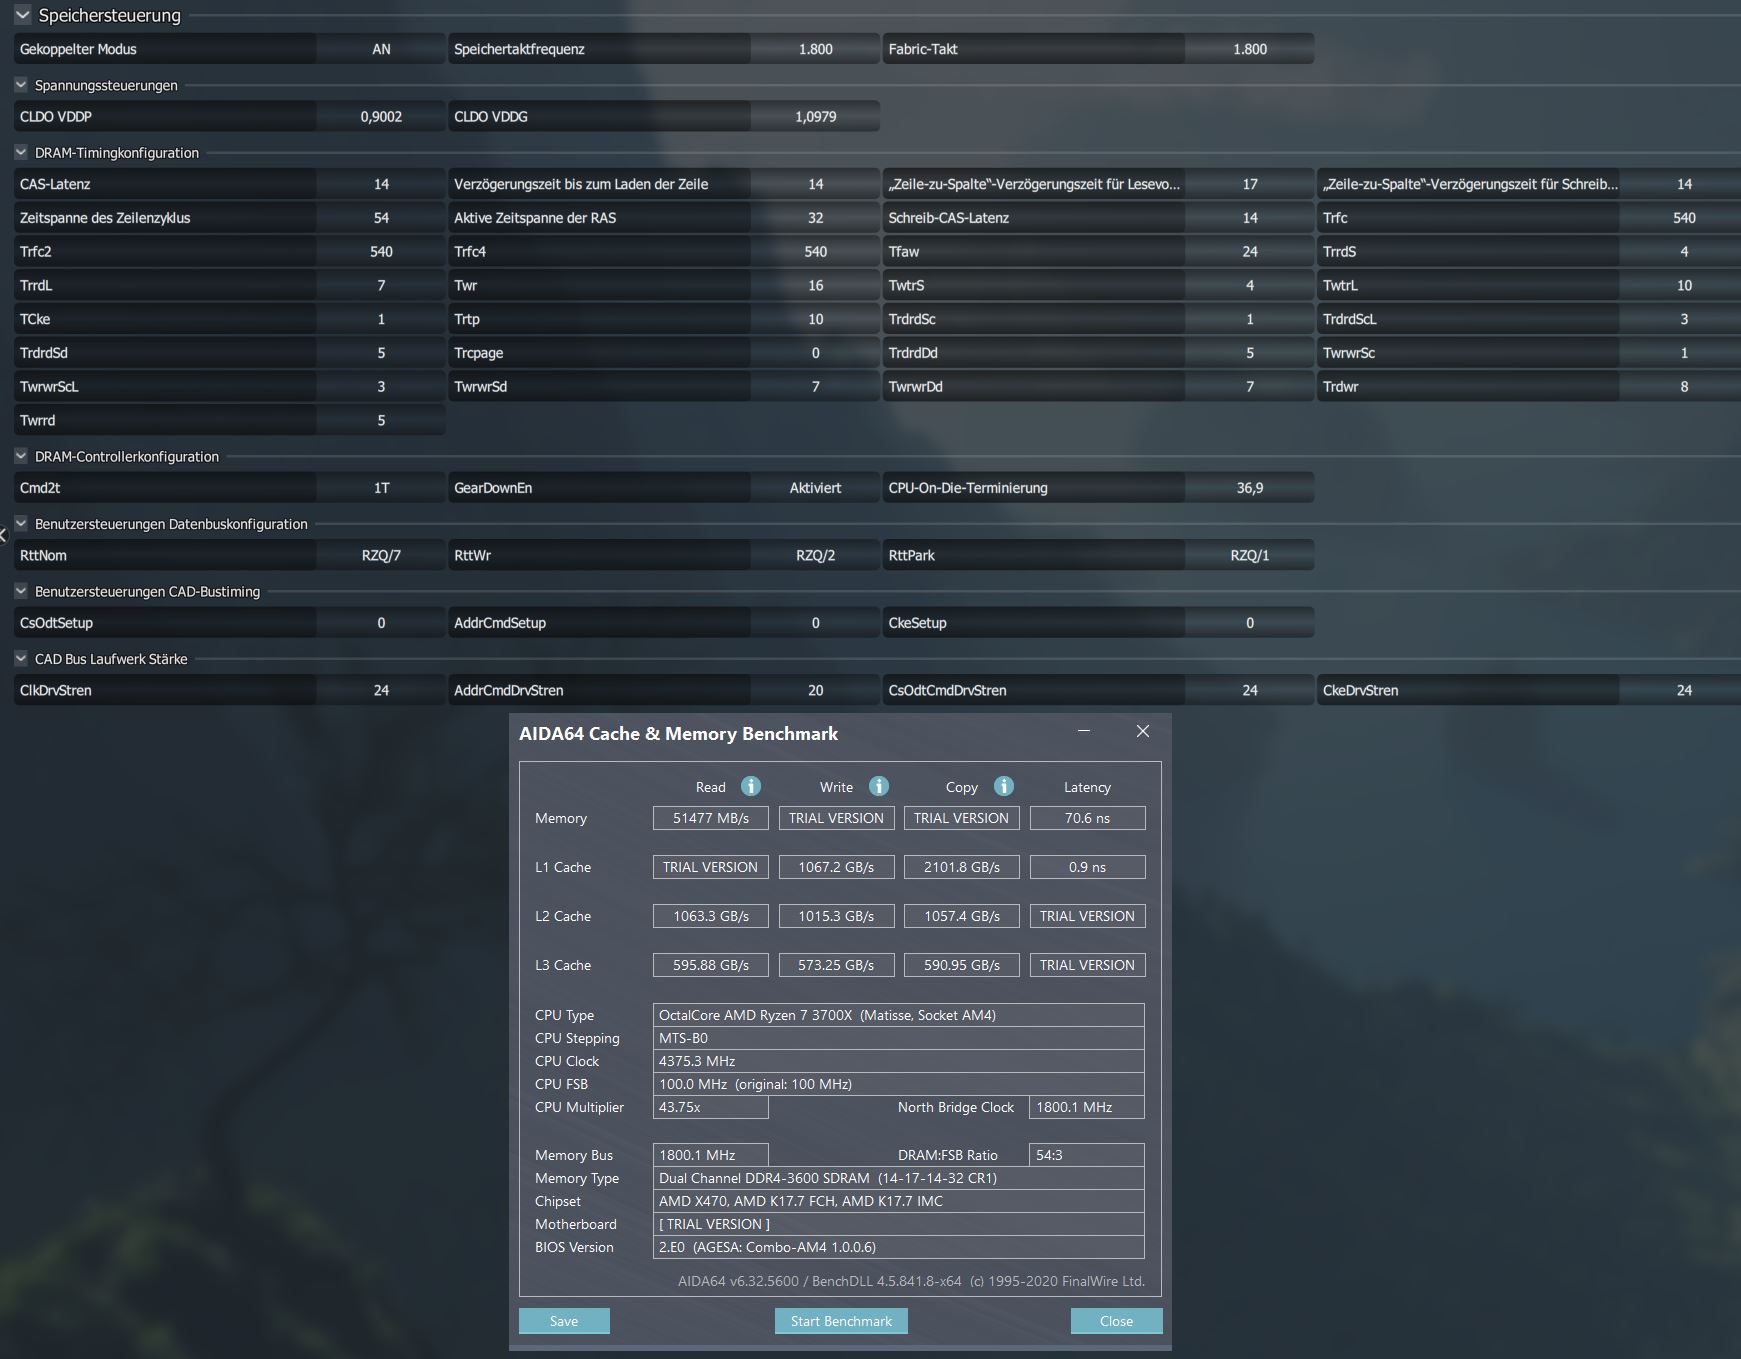Collapse Benutzersteuerungen Datenbuskonfiguration section

pyautogui.click(x=21, y=524)
